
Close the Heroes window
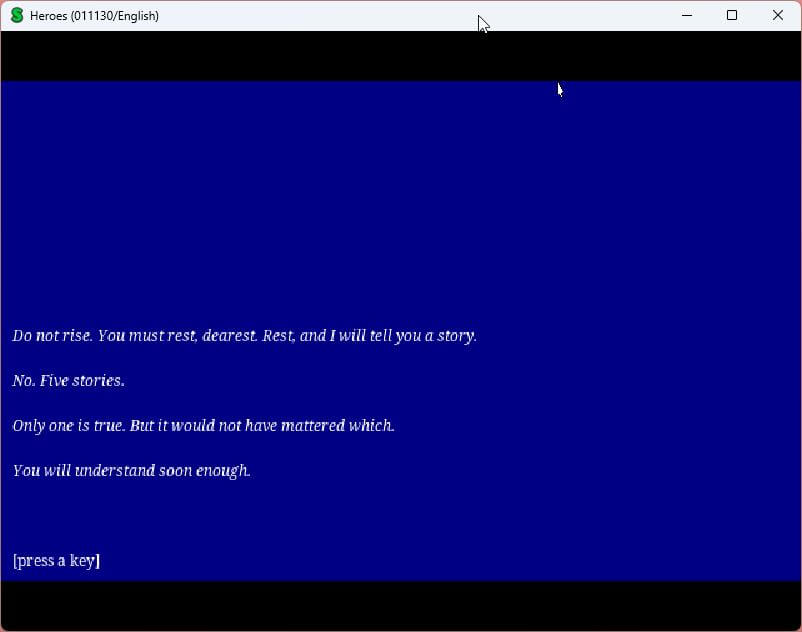click(x=777, y=15)
